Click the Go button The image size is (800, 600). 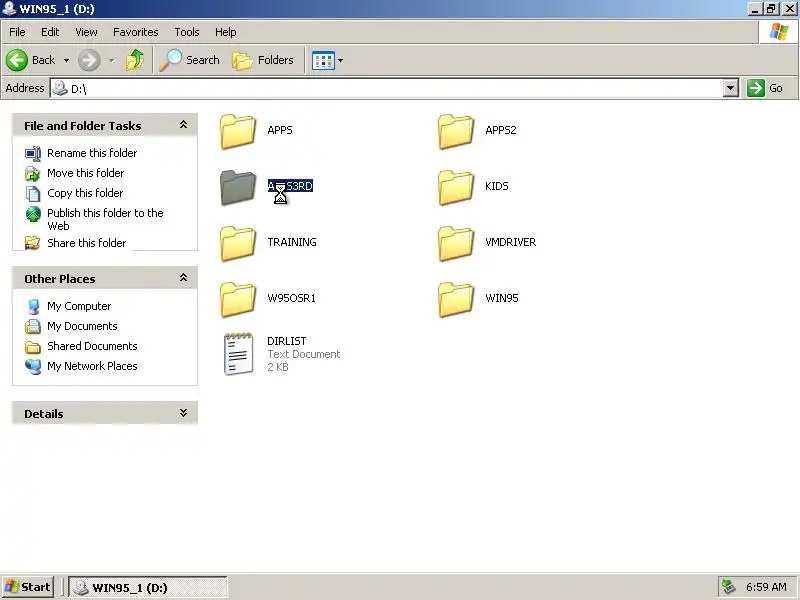click(765, 88)
